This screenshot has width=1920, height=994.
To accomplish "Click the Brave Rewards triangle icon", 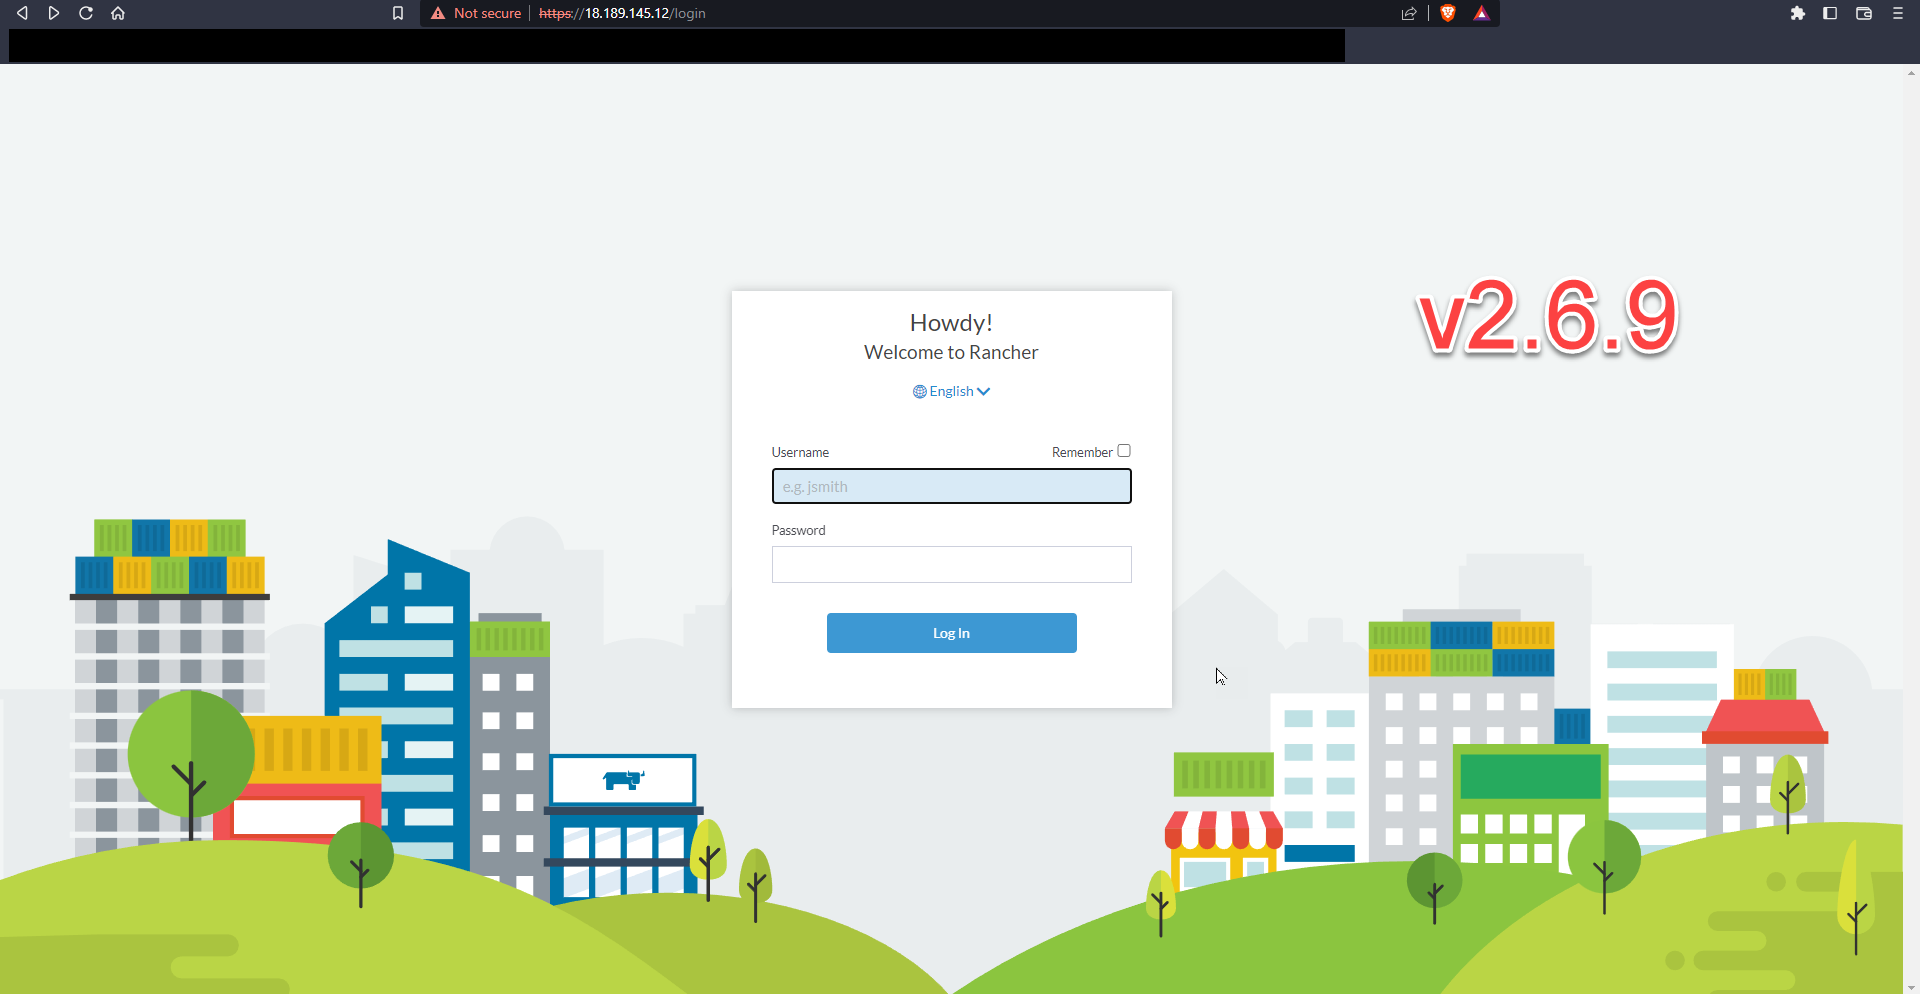I will point(1483,13).
